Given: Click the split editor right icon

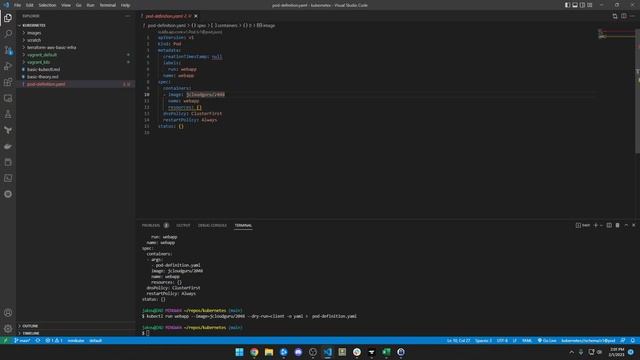Looking at the screenshot, I should [624, 16].
